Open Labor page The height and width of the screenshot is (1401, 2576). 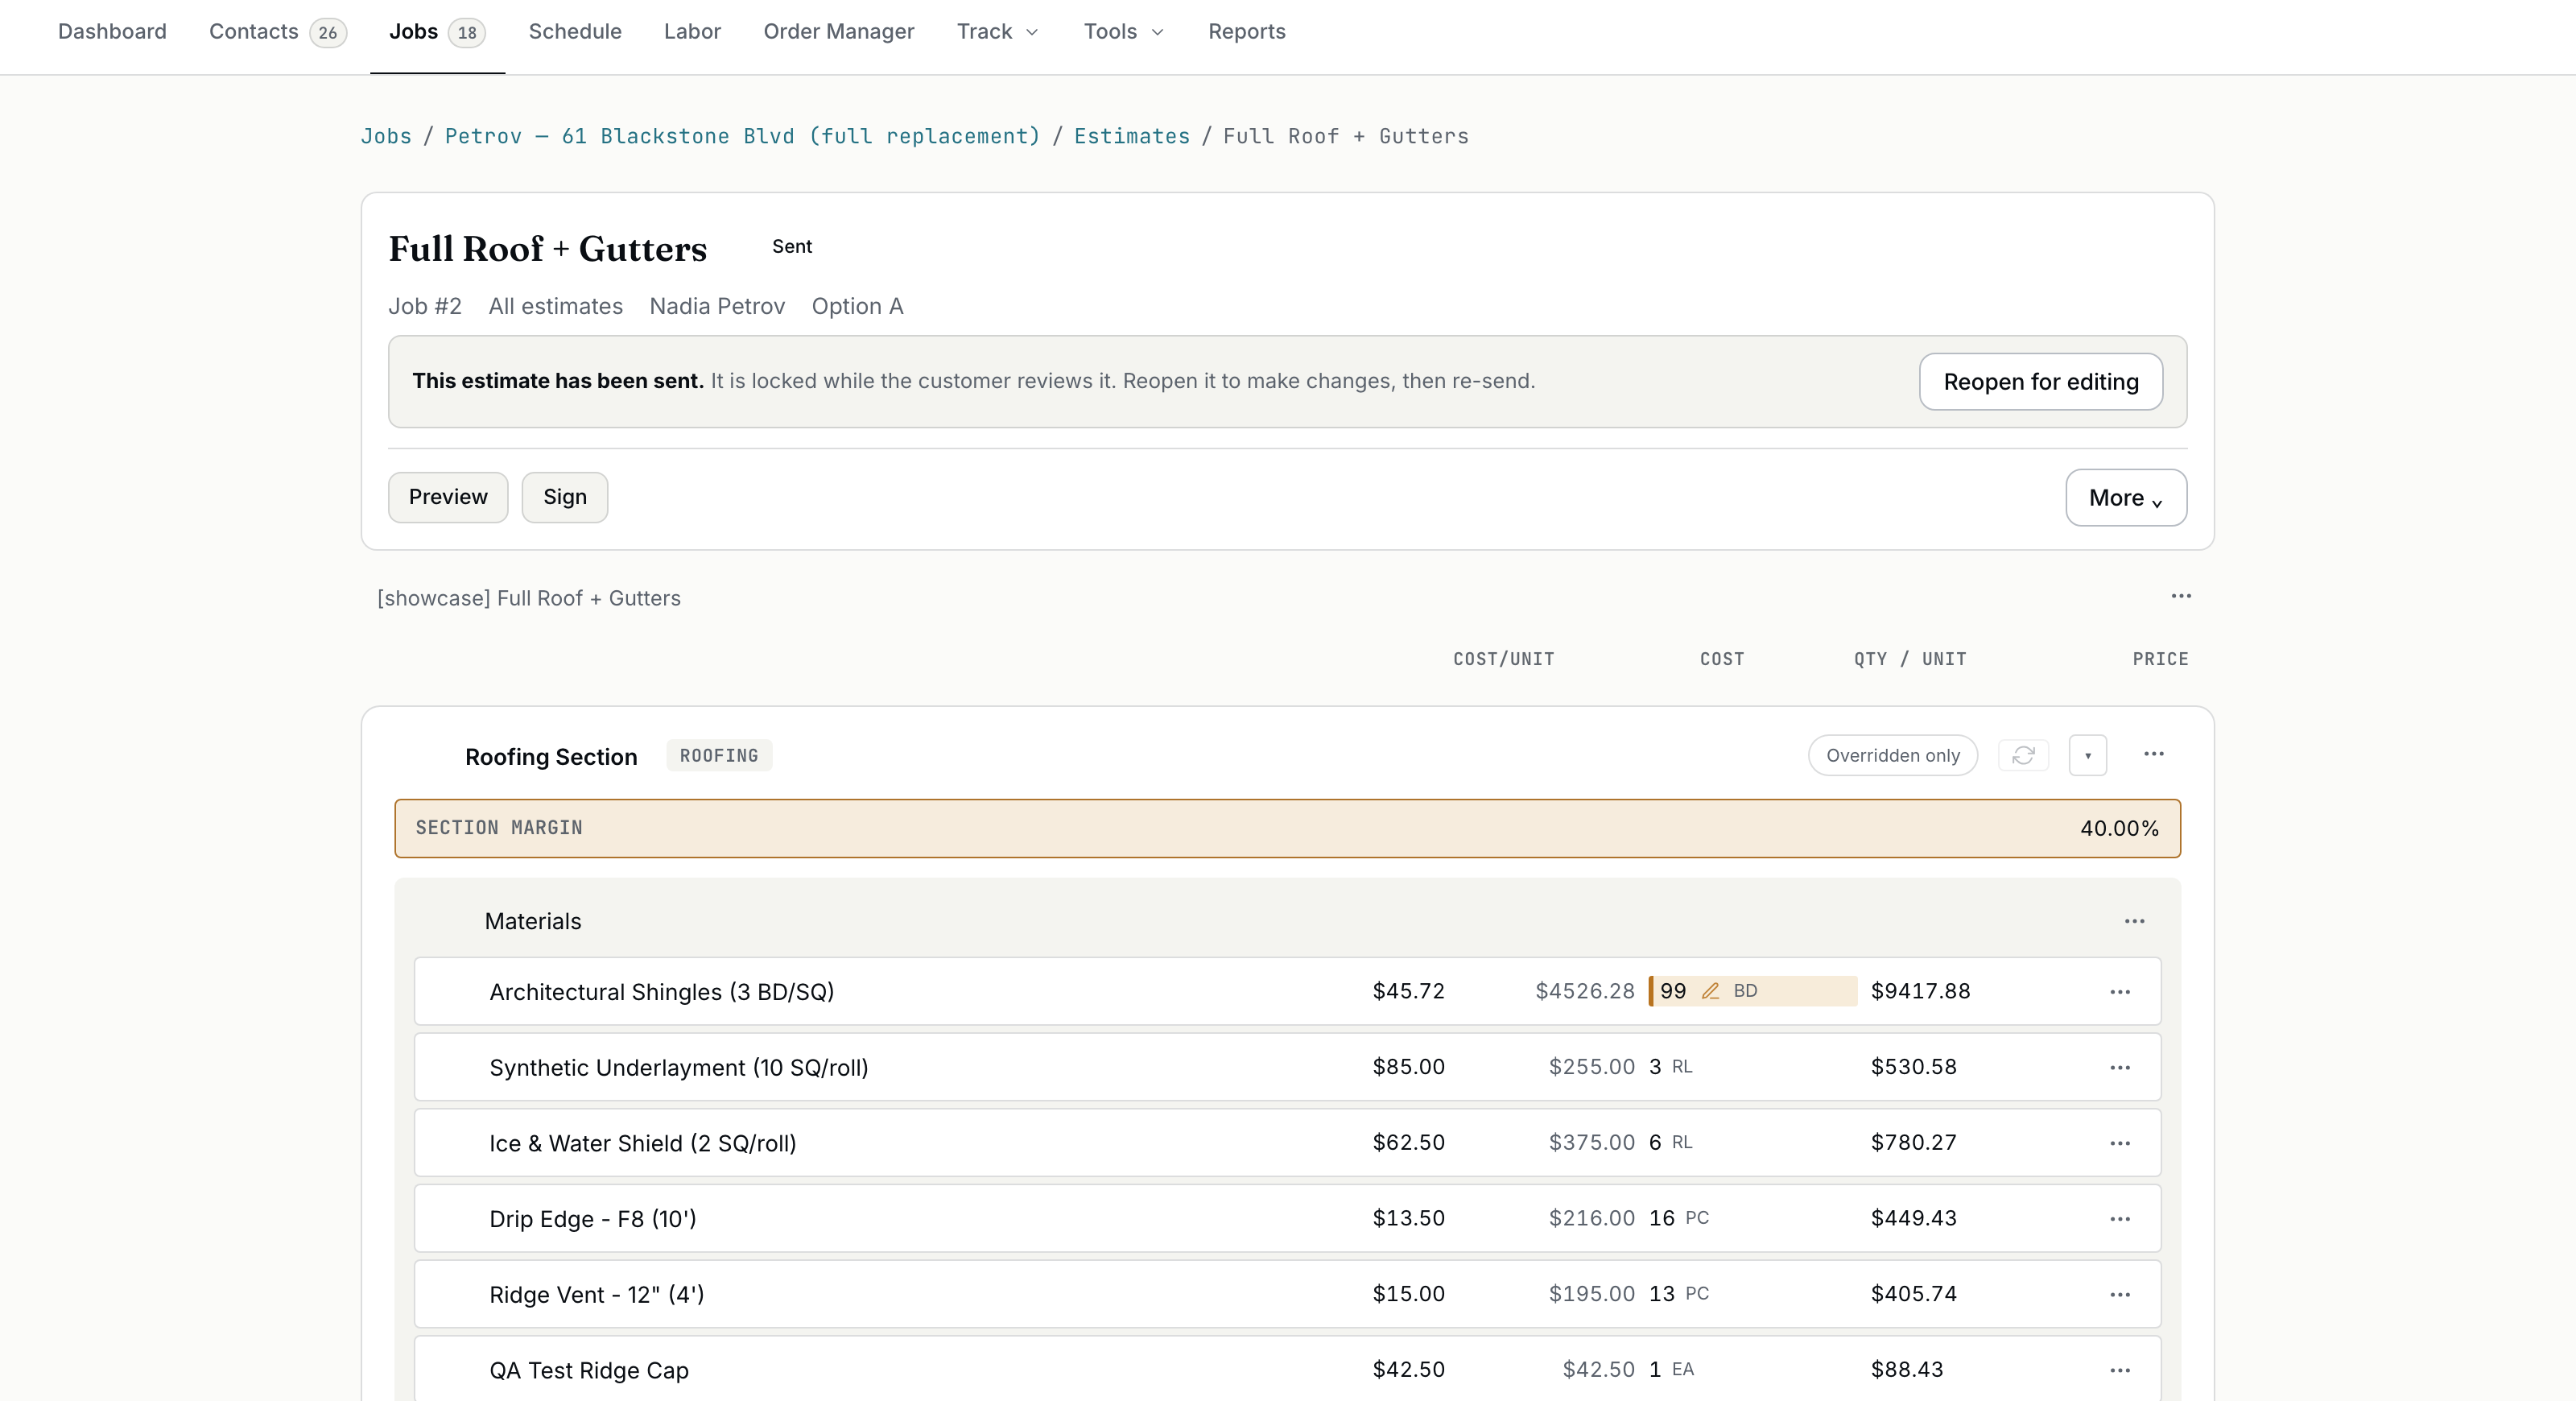(692, 31)
